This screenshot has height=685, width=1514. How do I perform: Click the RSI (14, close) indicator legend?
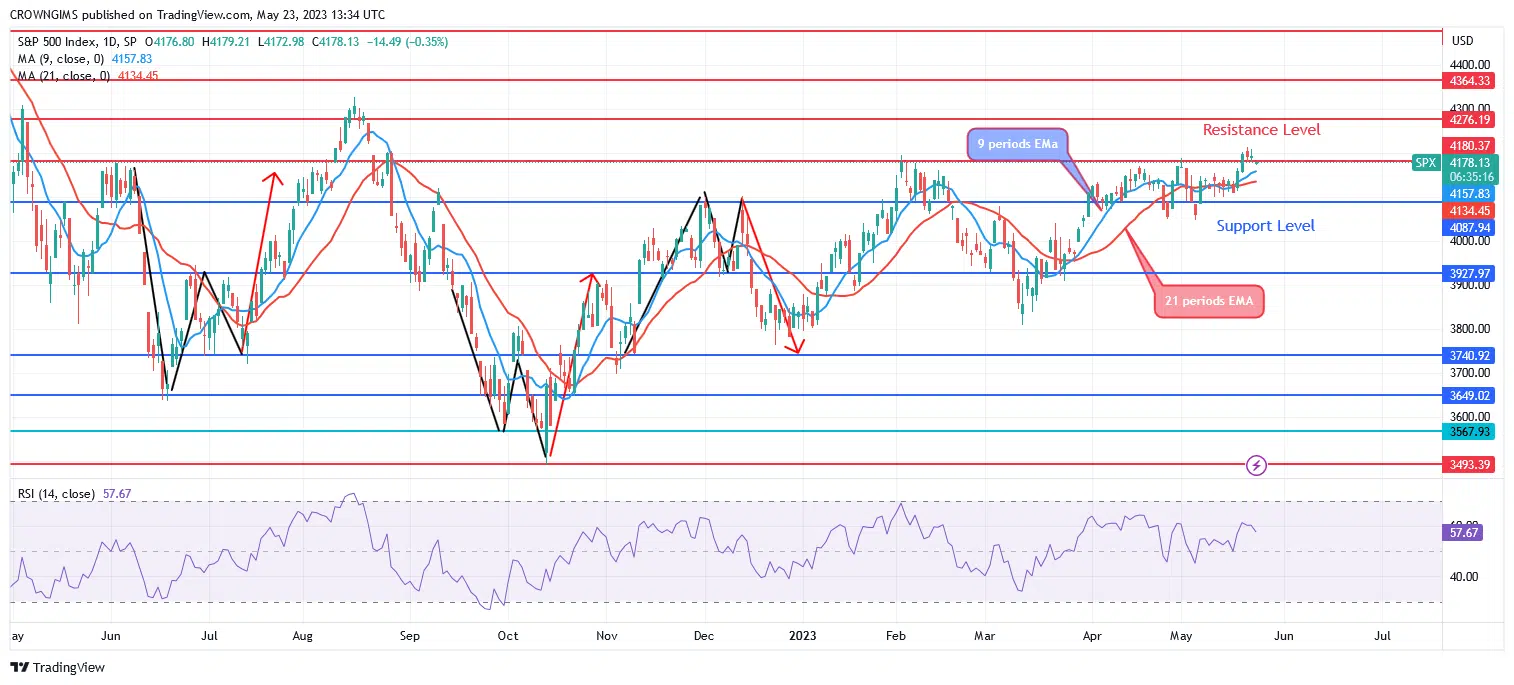pyautogui.click(x=57, y=494)
